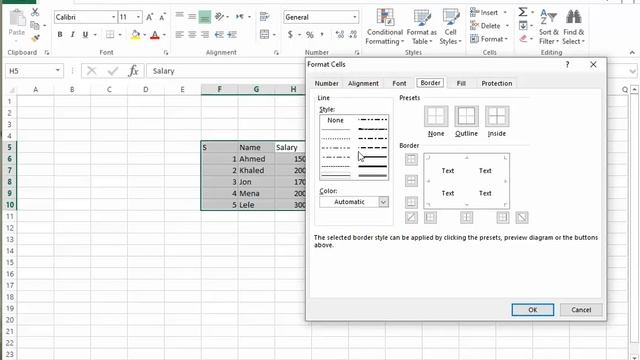The height and width of the screenshot is (360, 640).
Task: Click the formula bar containing Salary
Action: coord(227,71)
